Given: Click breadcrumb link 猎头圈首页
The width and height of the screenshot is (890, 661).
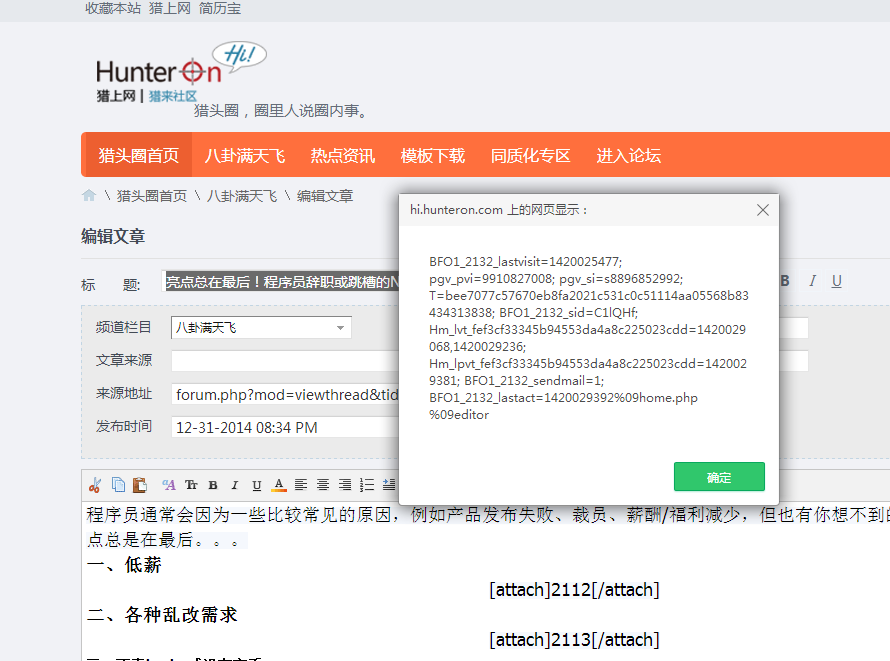Looking at the screenshot, I should 152,196.
